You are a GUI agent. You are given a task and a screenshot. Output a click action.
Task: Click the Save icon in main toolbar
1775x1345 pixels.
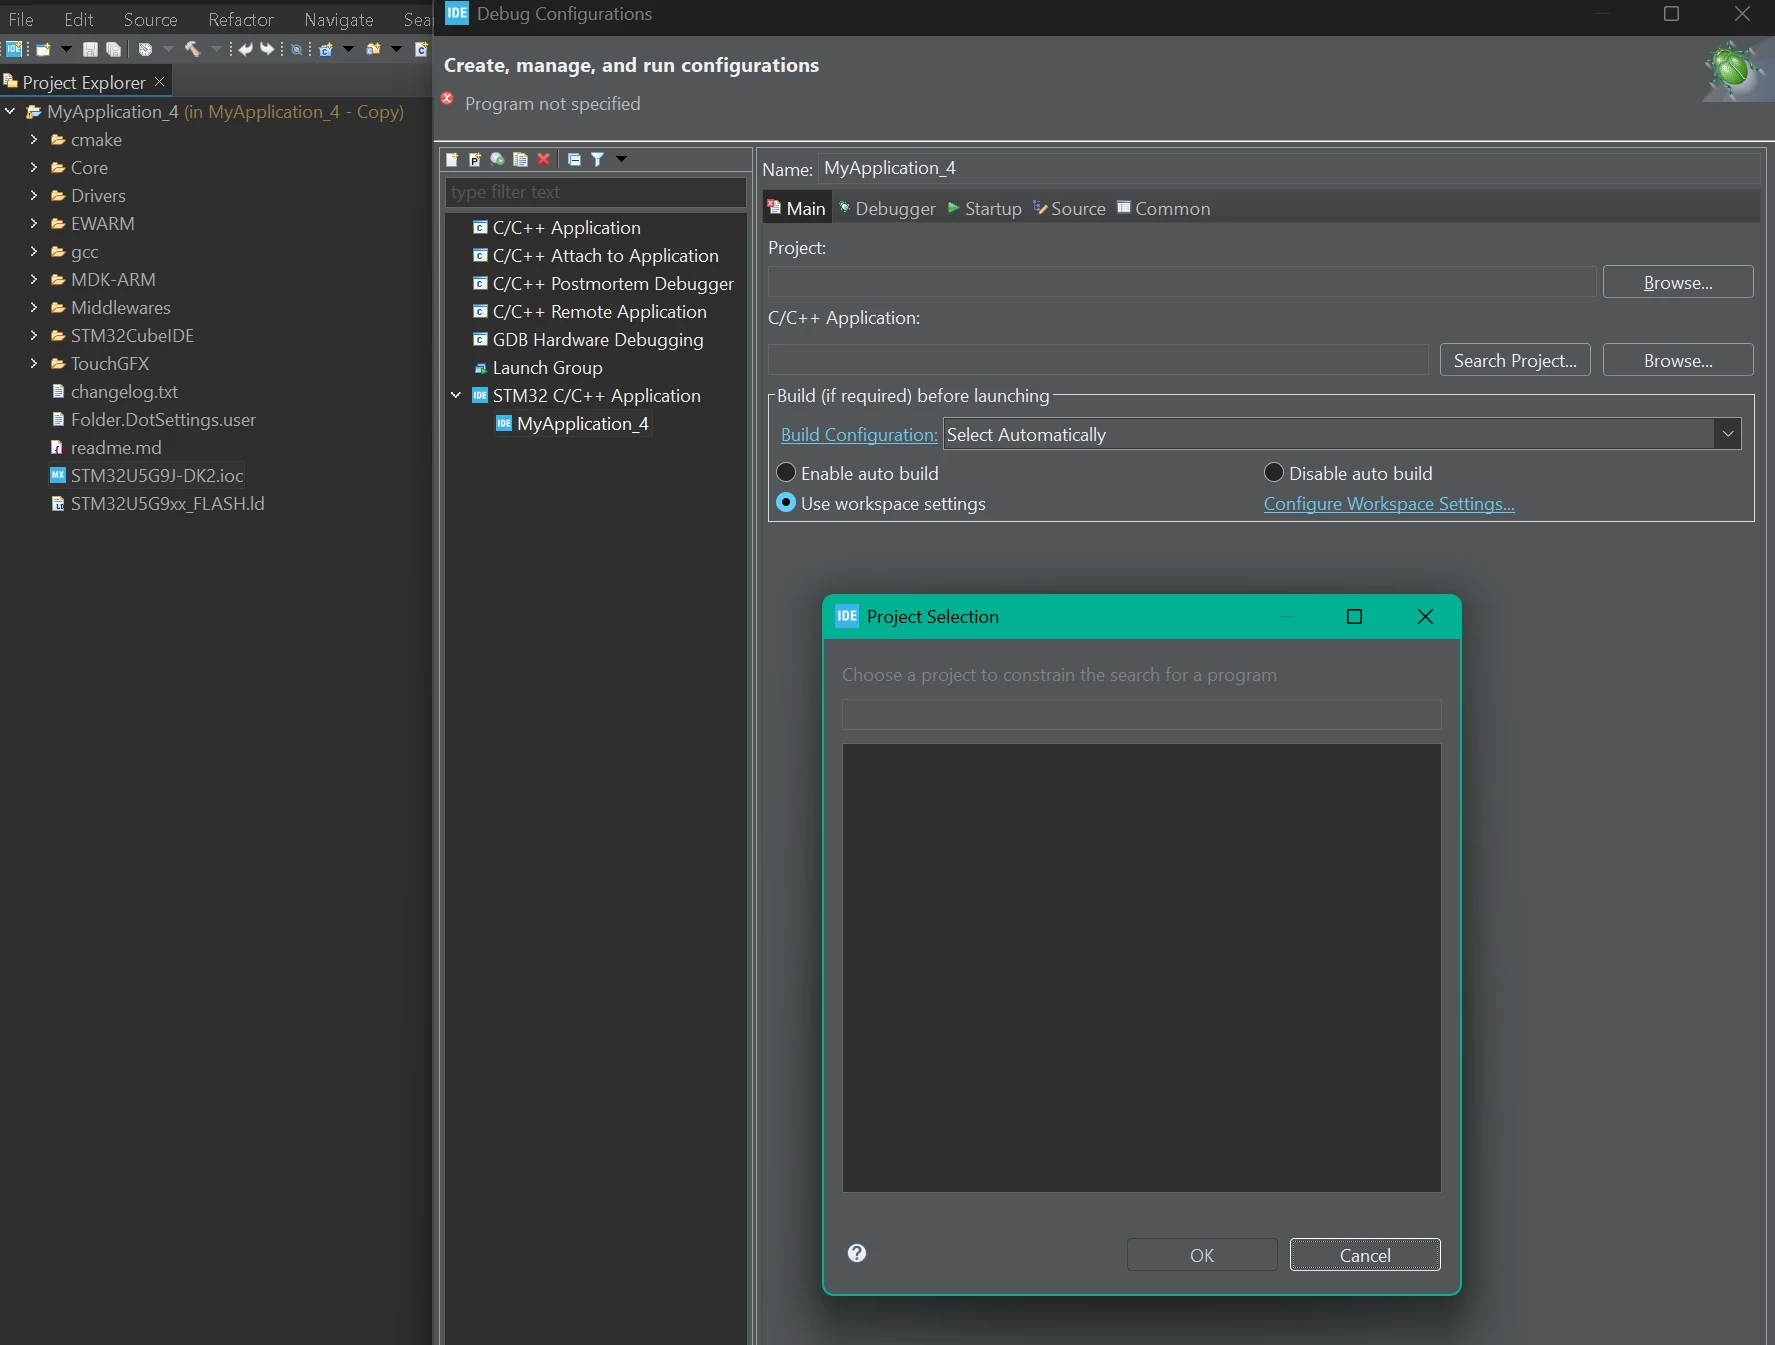[90, 49]
